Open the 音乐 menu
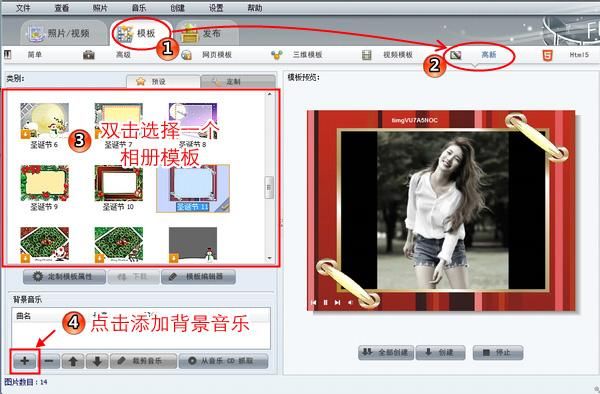The height and width of the screenshot is (394, 600). 138,8
